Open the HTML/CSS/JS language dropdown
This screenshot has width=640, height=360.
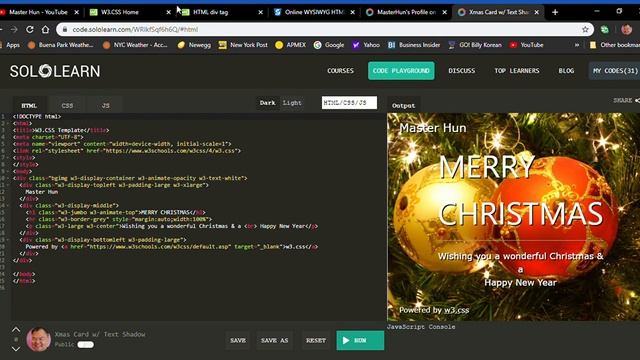(x=349, y=103)
